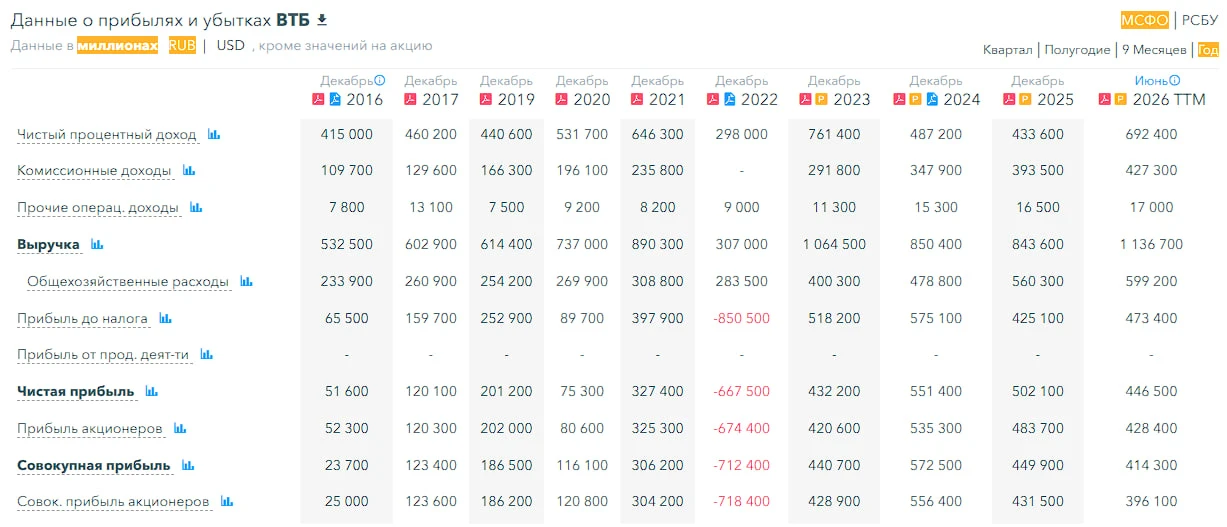The width and height of the screenshot is (1227, 527).
Task: Open the 2017 PDF report icon
Action: (x=409, y=99)
